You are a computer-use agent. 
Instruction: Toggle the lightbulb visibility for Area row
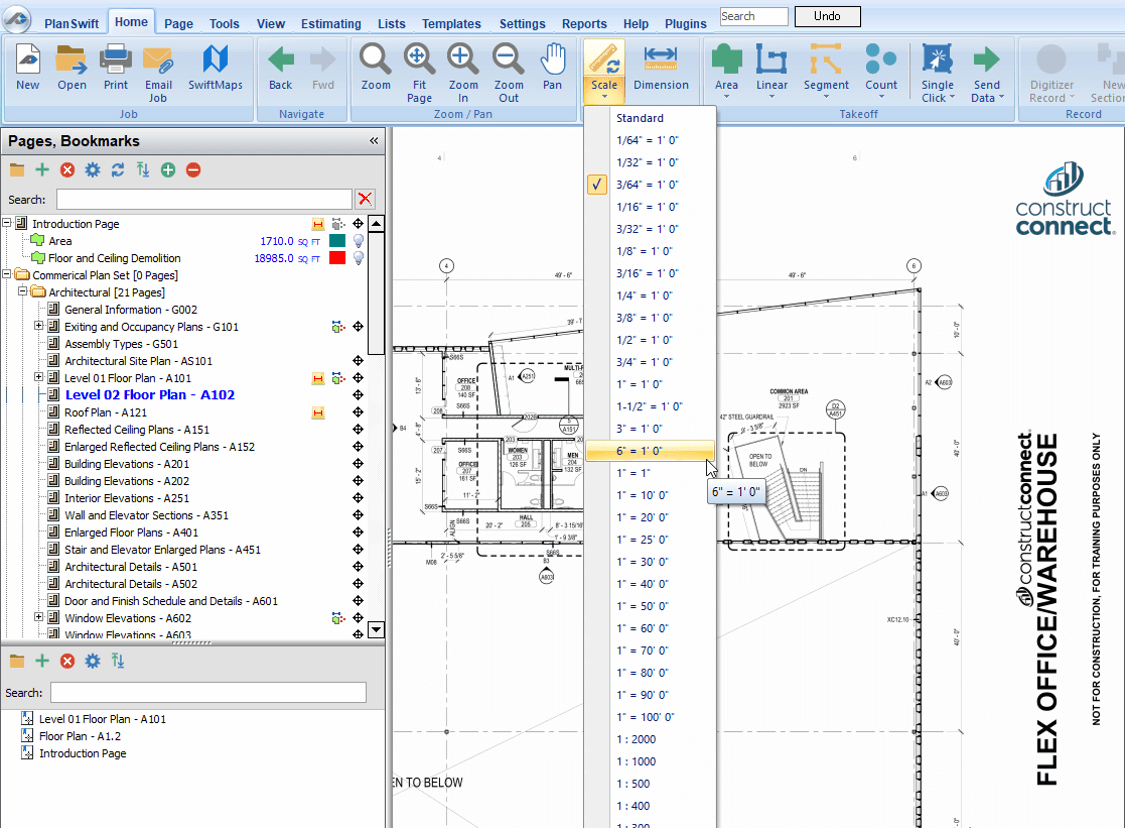[358, 241]
